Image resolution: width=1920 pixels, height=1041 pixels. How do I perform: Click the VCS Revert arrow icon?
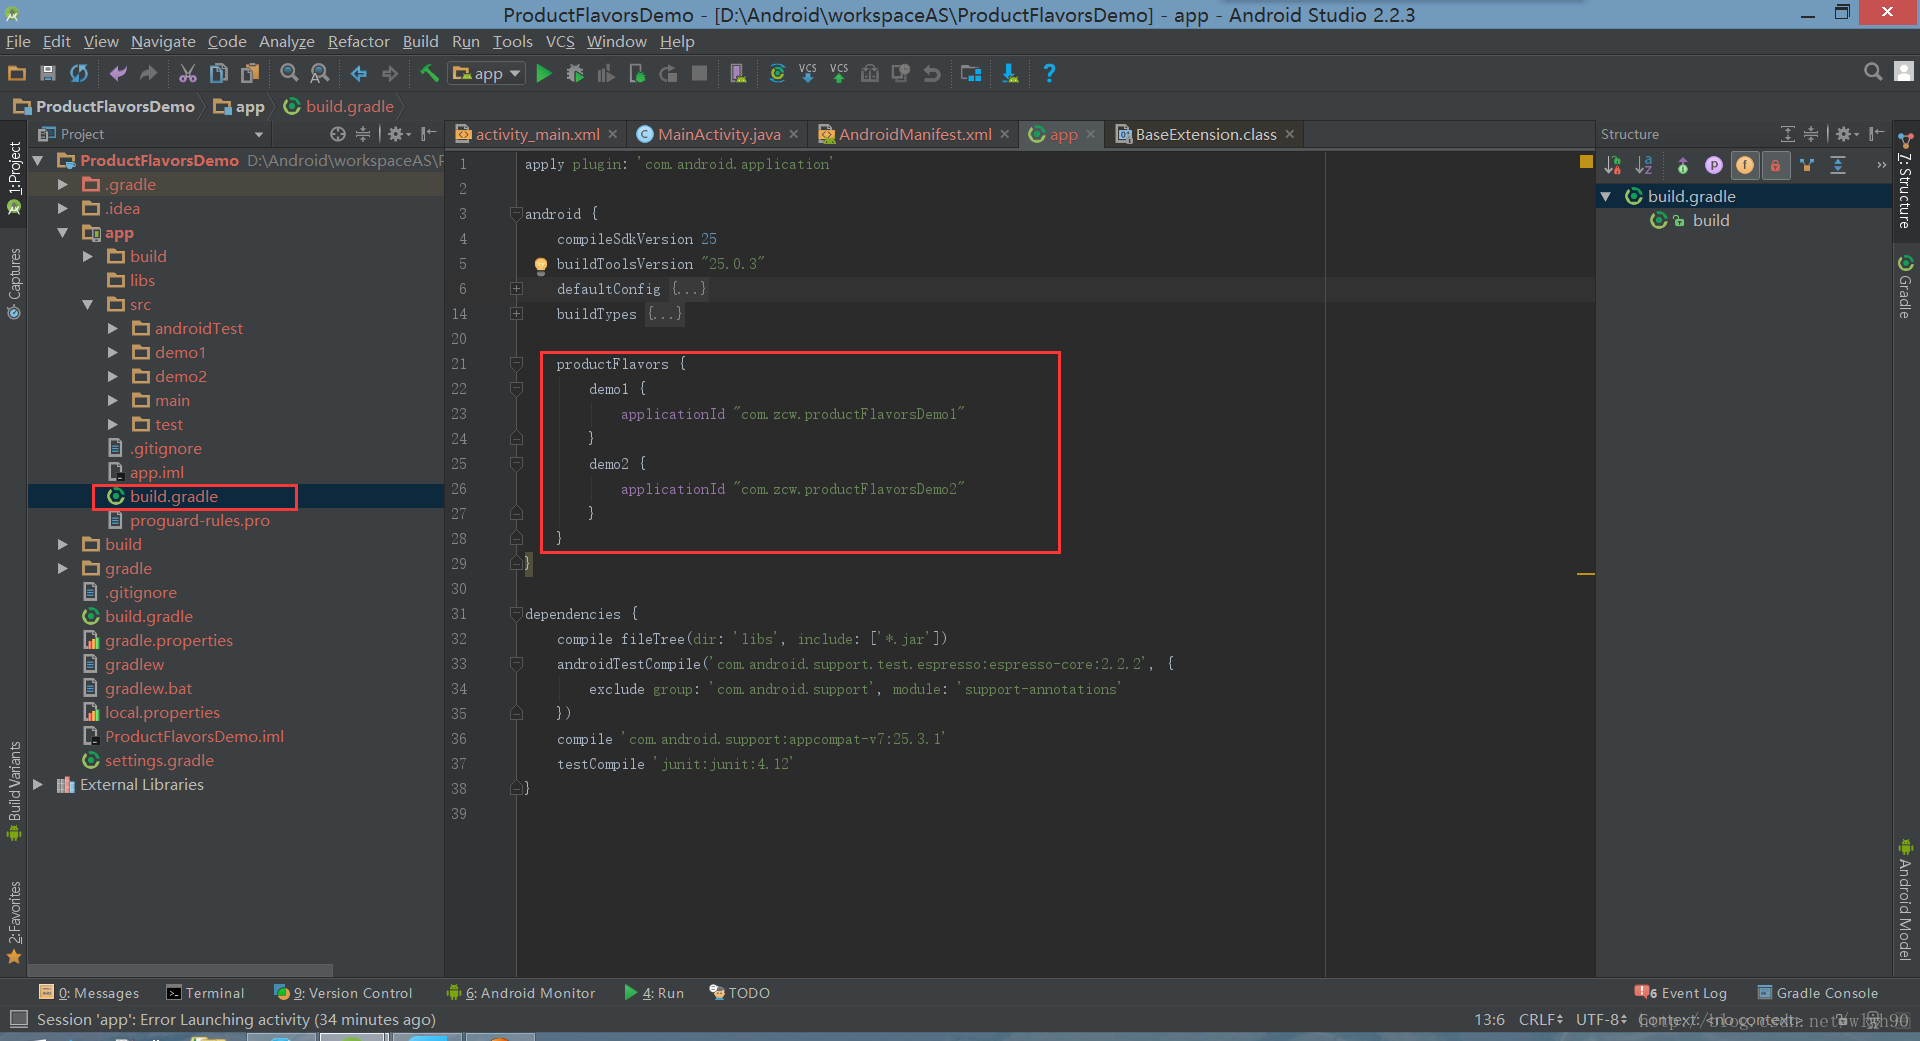(932, 73)
